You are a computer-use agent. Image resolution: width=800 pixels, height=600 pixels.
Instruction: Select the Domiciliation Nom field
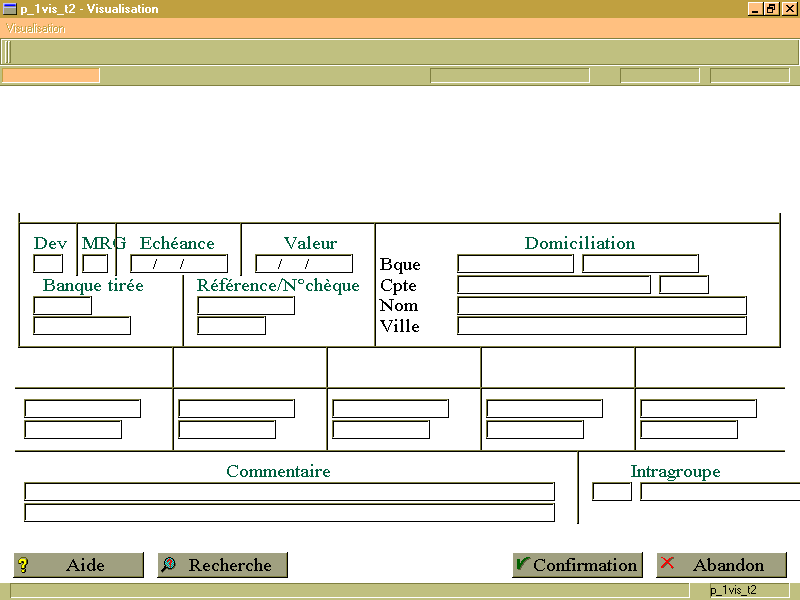tap(602, 306)
